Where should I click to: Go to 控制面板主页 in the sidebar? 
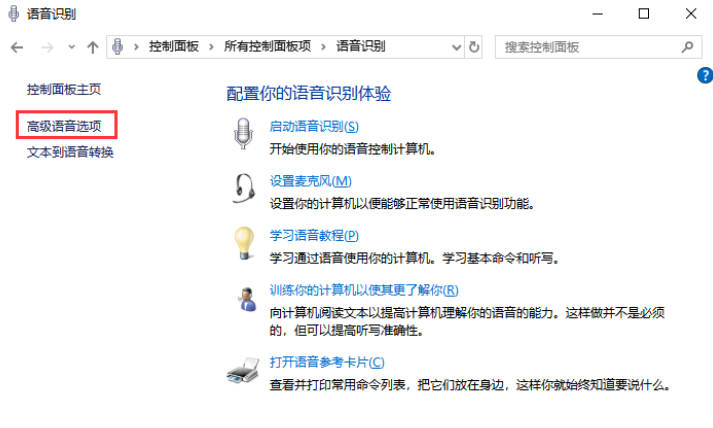click(64, 89)
